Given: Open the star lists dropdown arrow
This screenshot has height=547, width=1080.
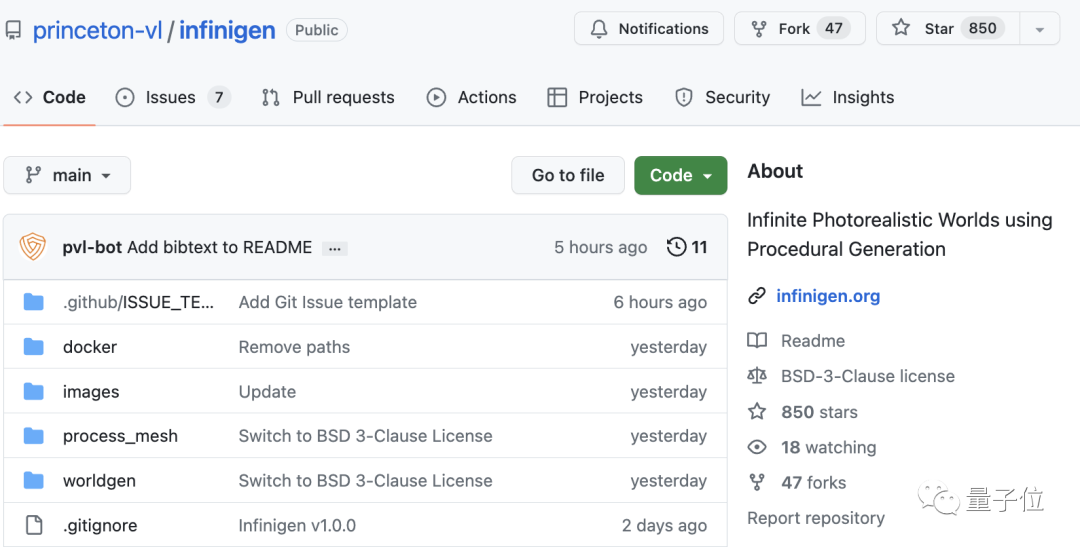Looking at the screenshot, I should (1040, 29).
